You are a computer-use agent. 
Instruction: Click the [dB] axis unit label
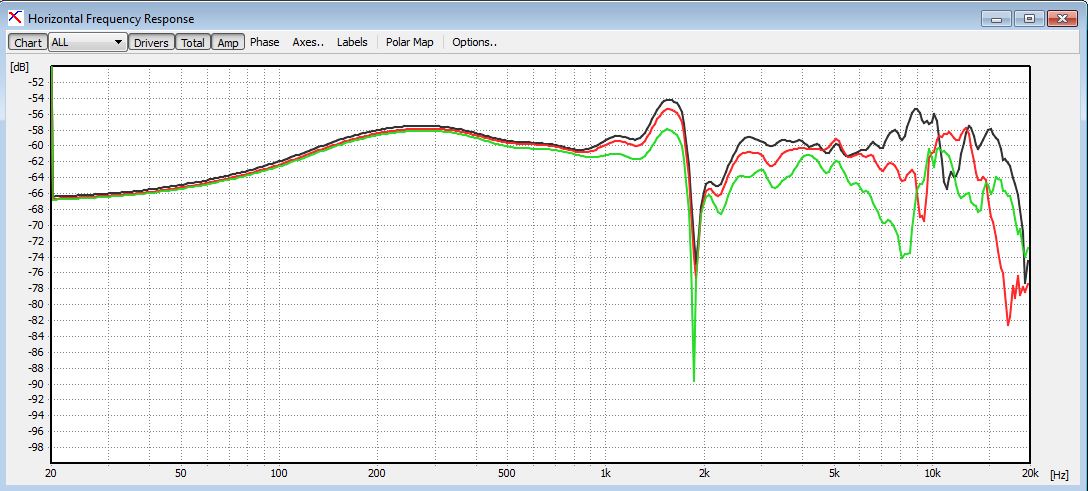19,67
